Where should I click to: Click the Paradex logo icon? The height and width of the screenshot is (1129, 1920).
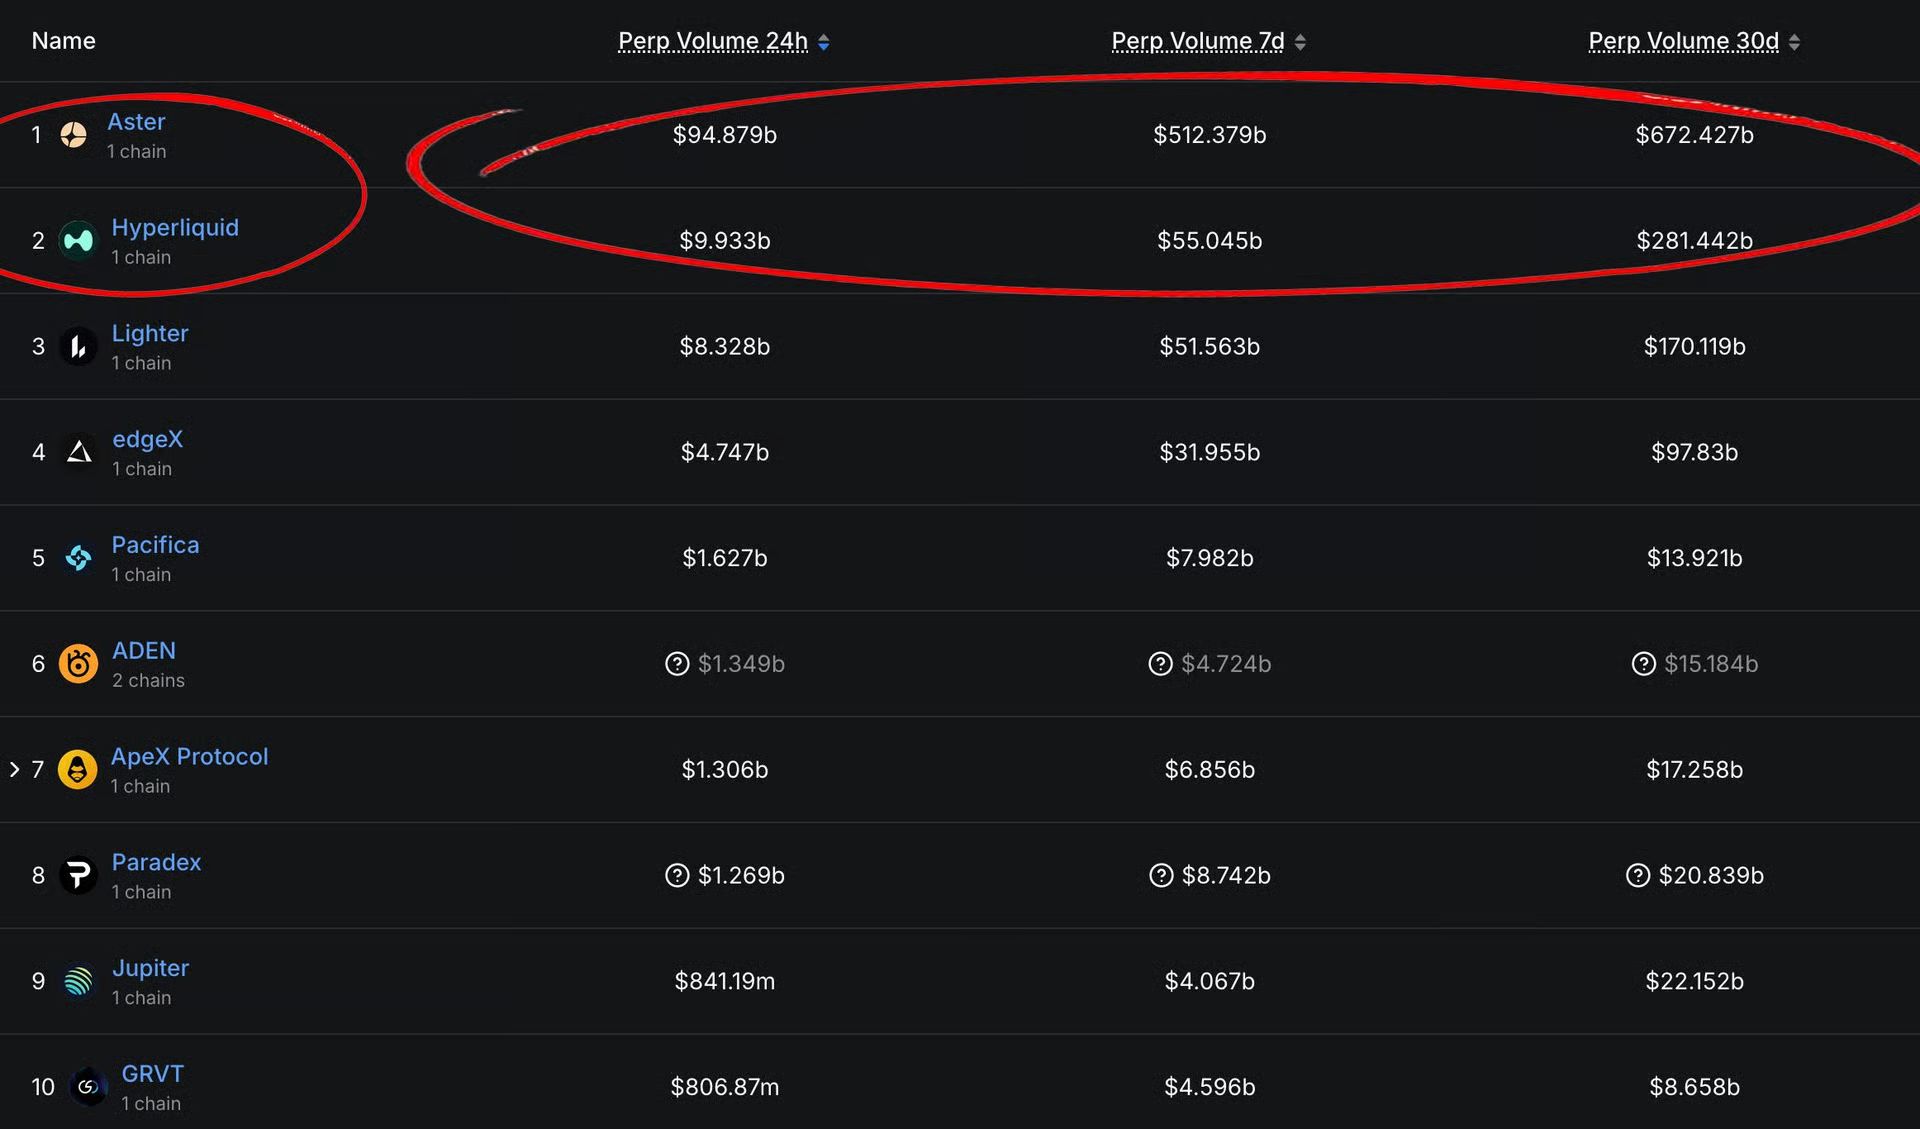click(x=78, y=876)
